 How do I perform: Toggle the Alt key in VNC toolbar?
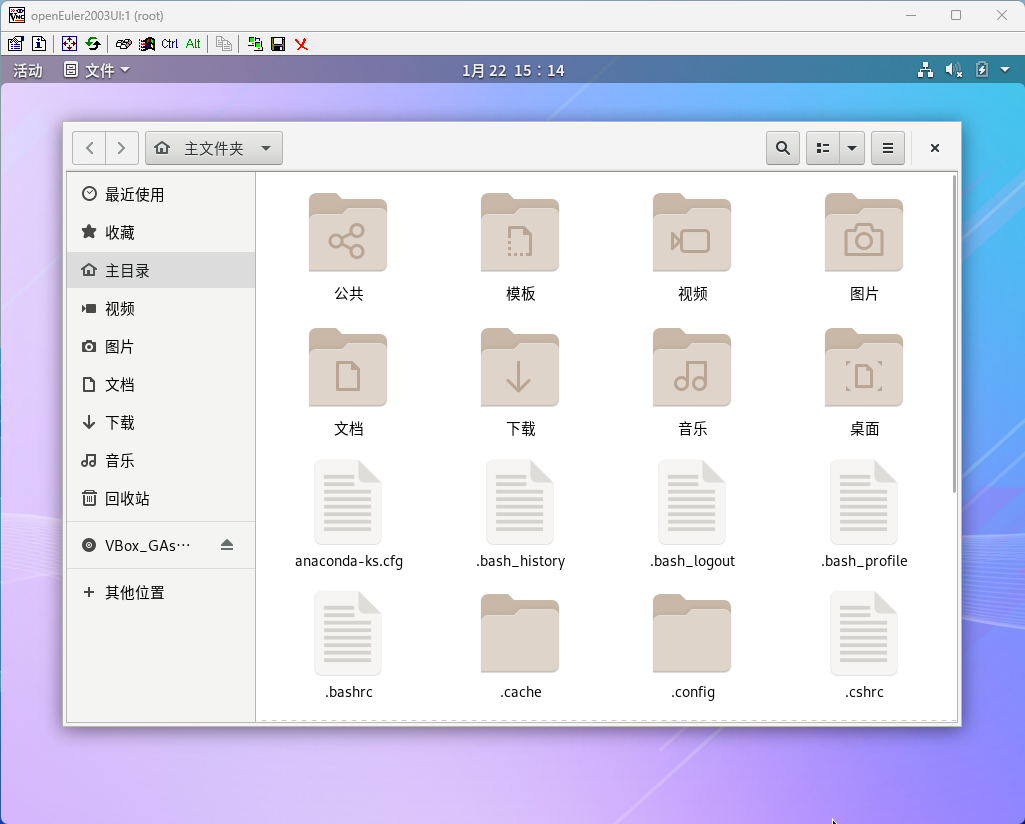[193, 44]
